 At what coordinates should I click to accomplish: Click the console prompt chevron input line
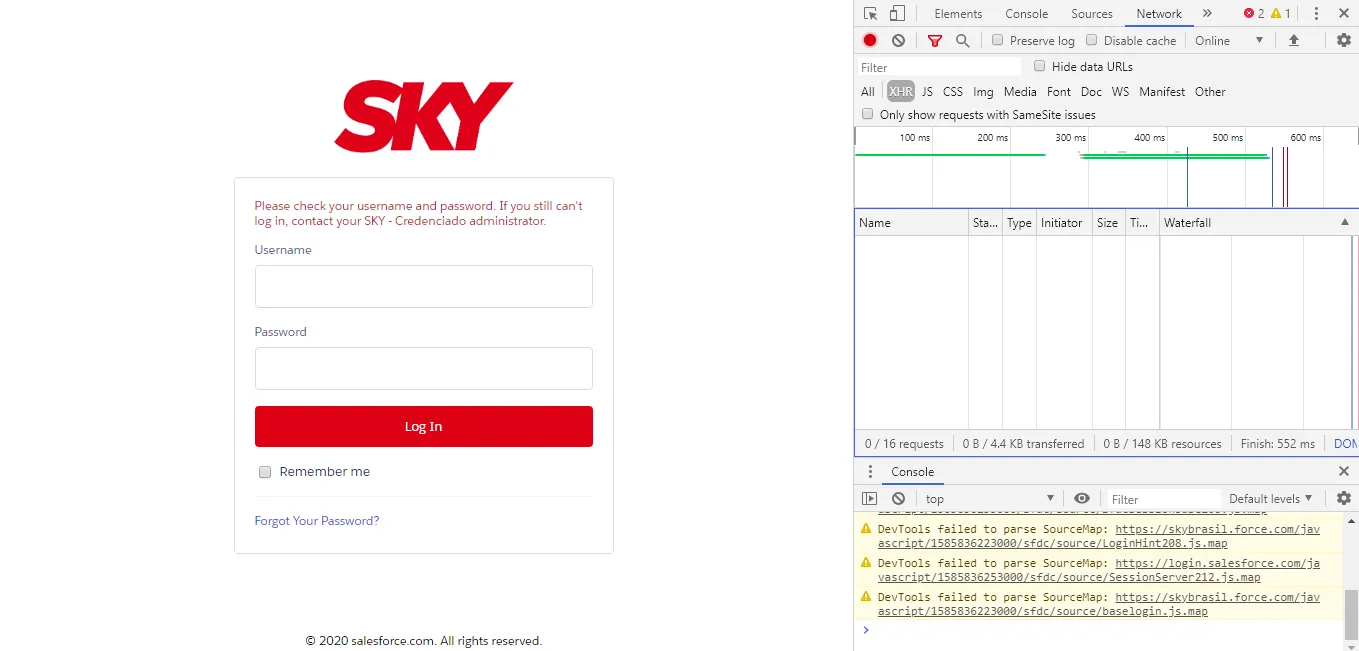click(x=1100, y=630)
